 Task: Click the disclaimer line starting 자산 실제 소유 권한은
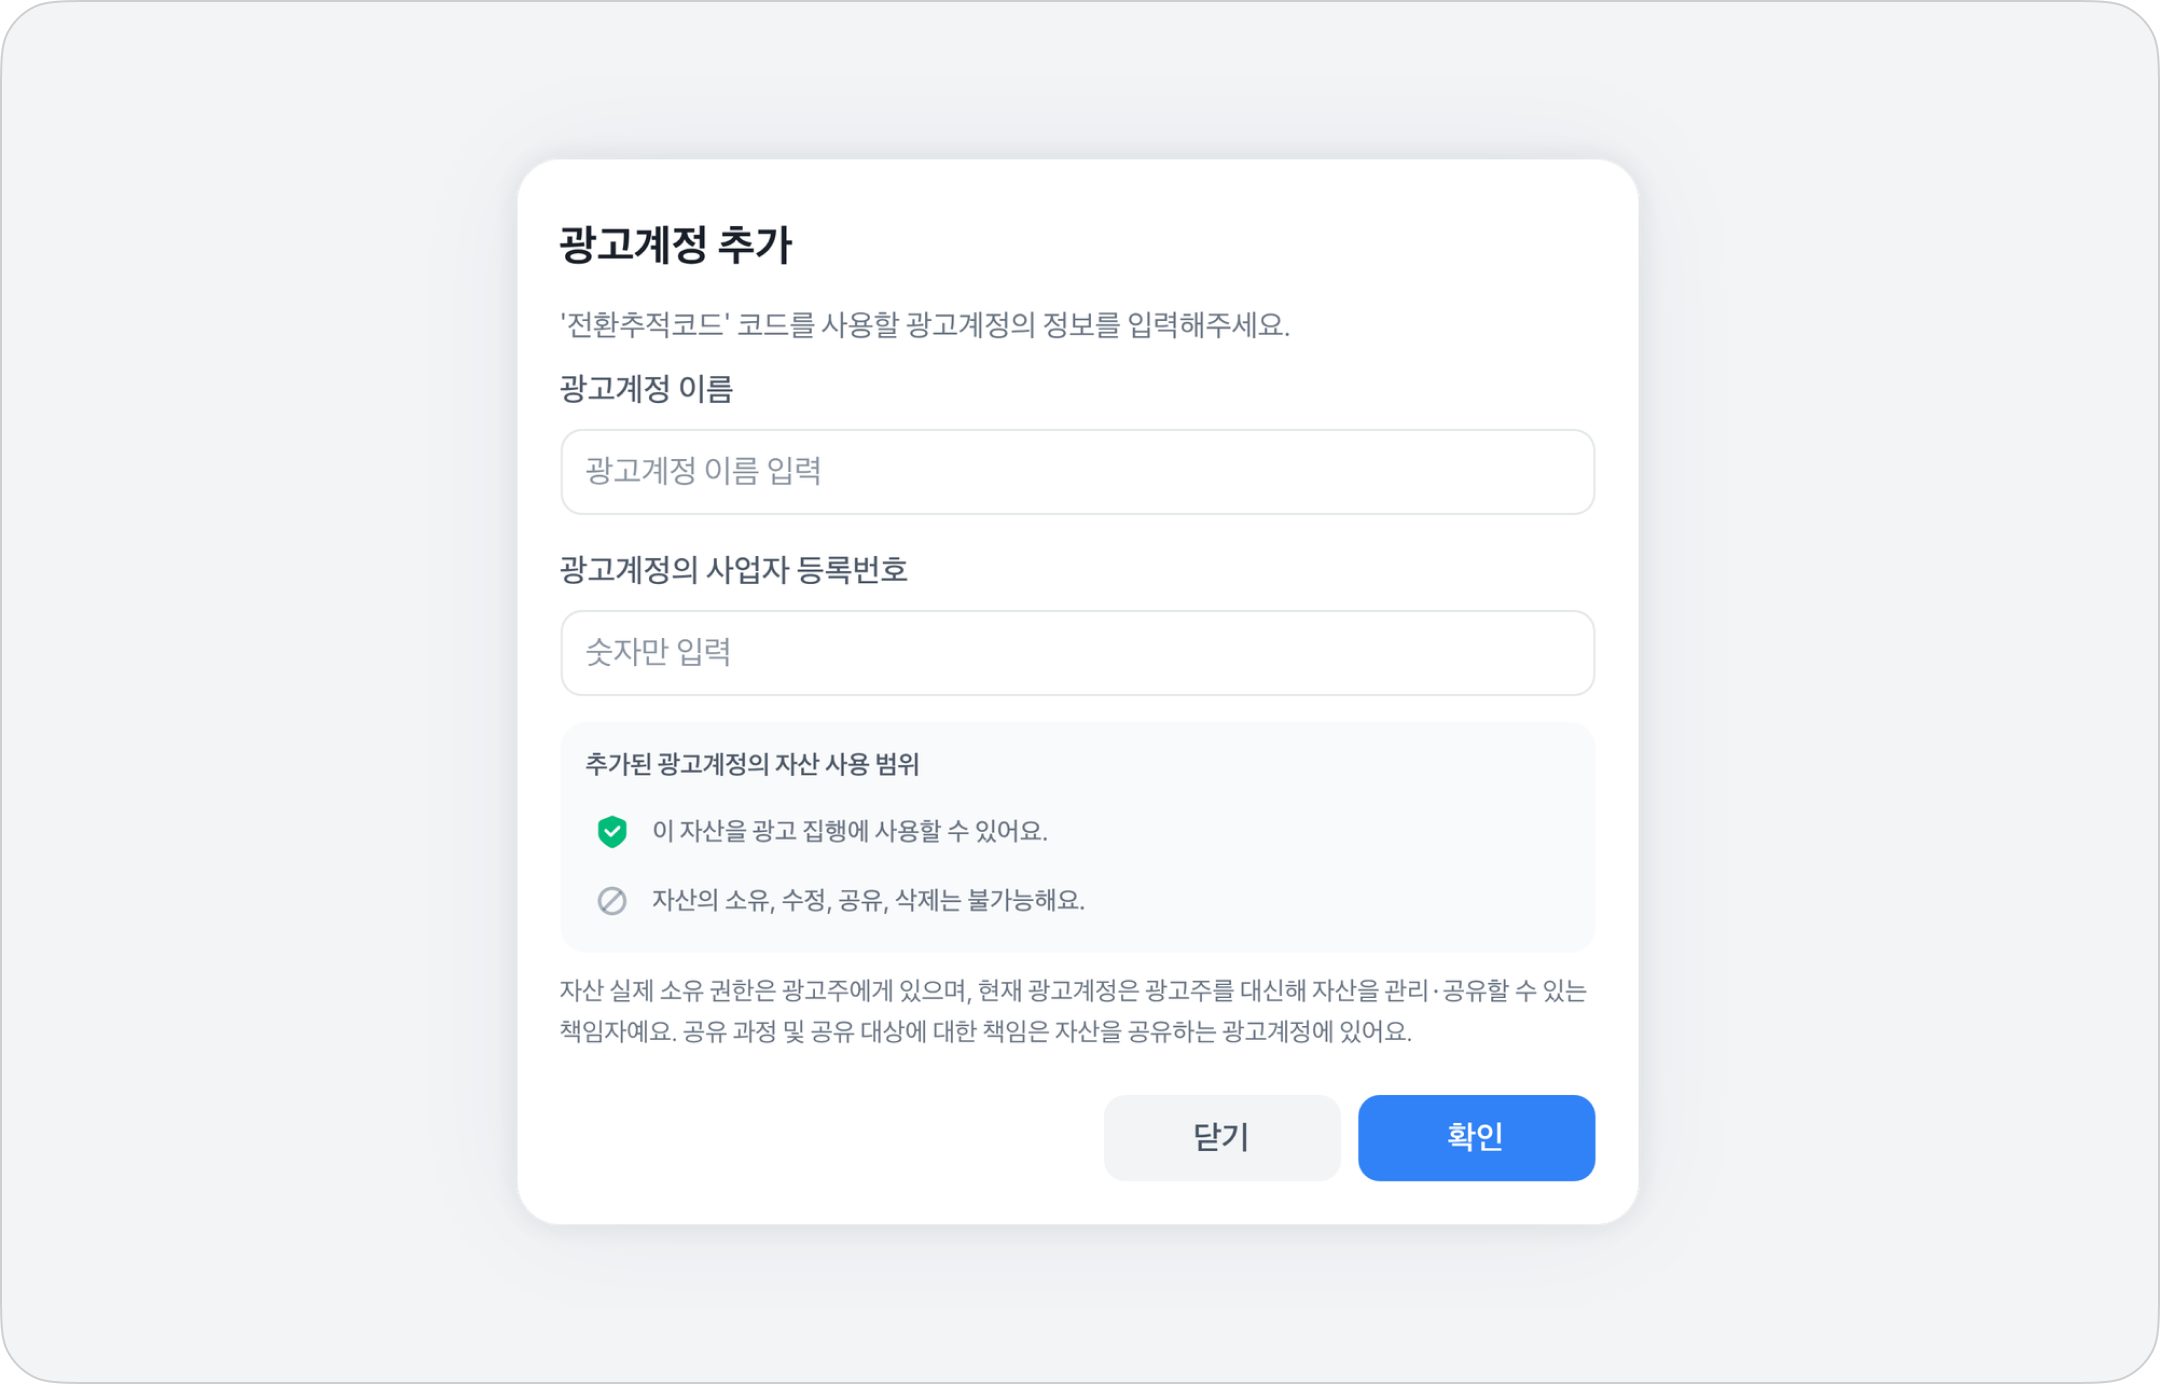(x=1072, y=991)
